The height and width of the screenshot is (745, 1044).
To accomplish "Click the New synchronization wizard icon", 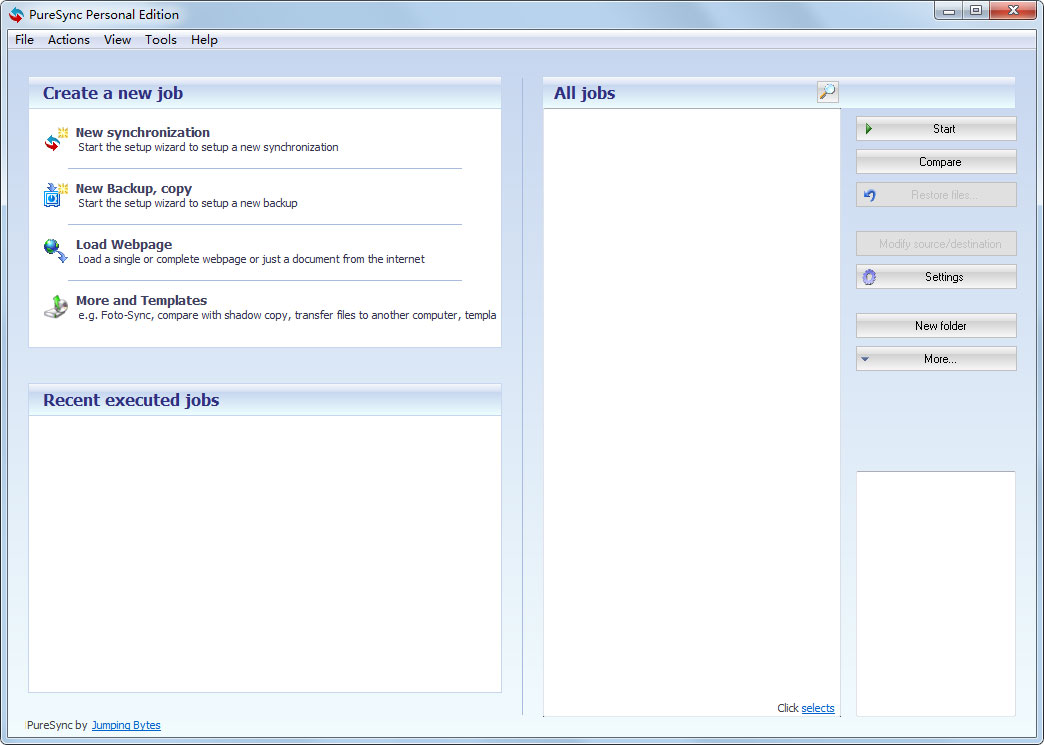I will click(x=55, y=140).
